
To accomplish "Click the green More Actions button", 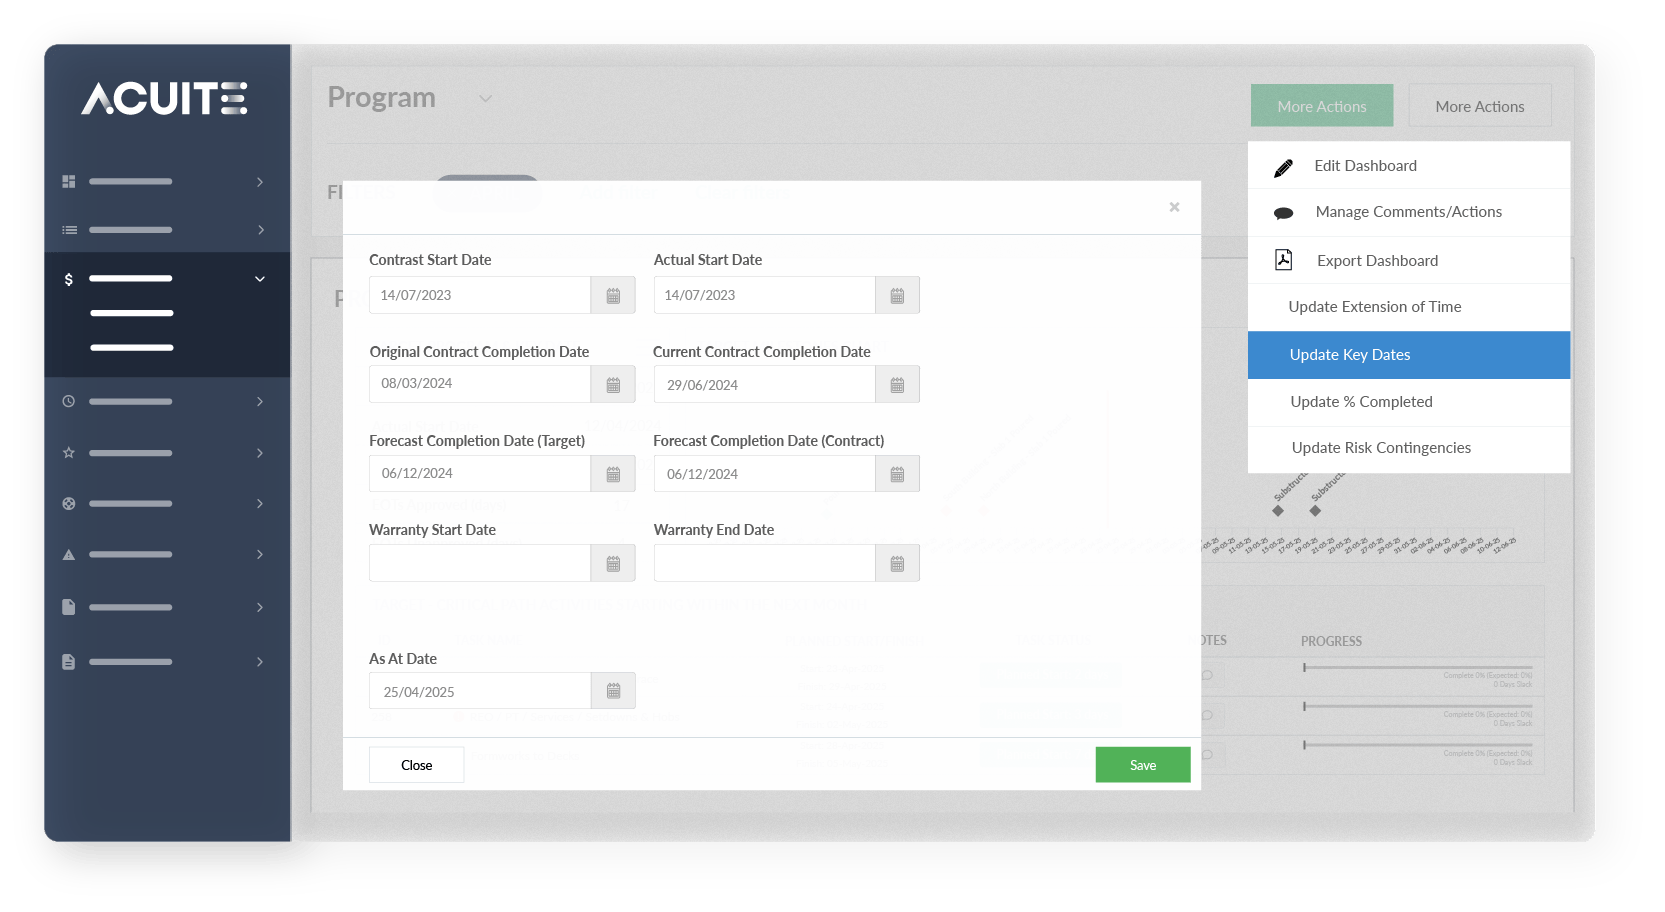I will click(1322, 106).
